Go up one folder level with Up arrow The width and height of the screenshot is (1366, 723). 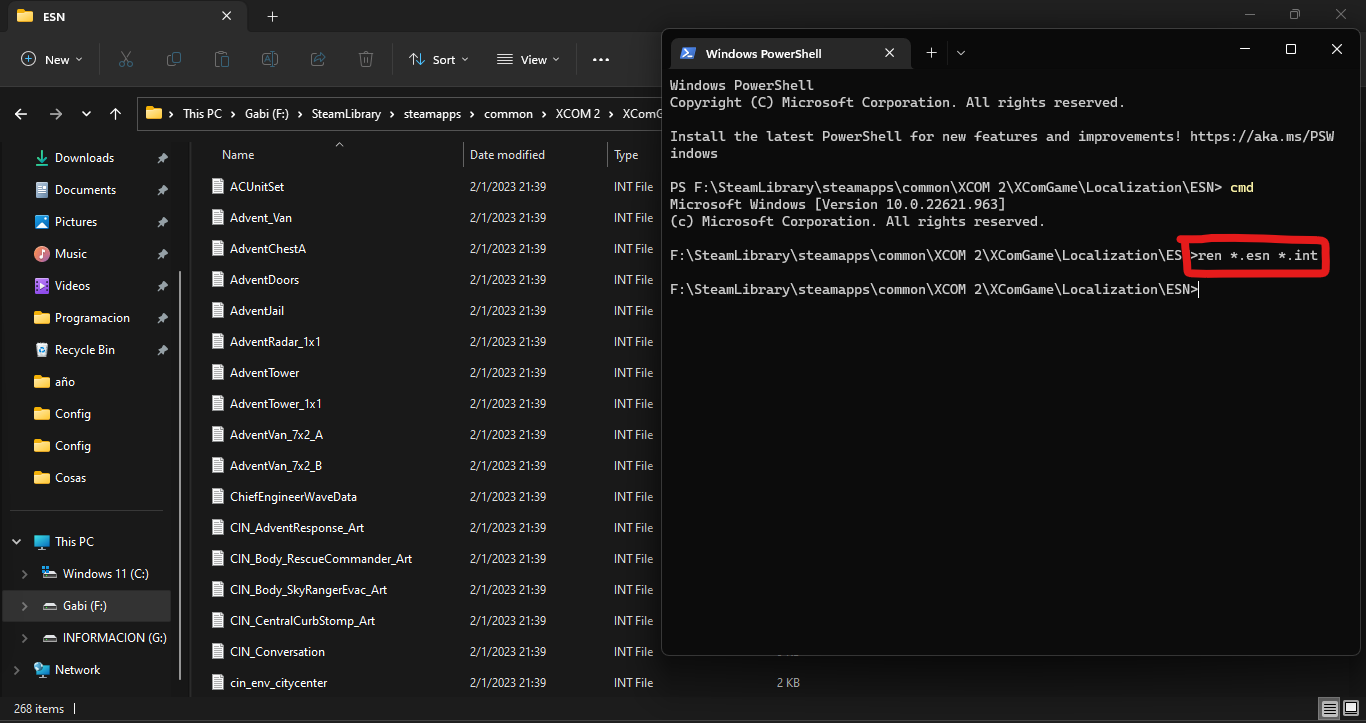(x=116, y=114)
